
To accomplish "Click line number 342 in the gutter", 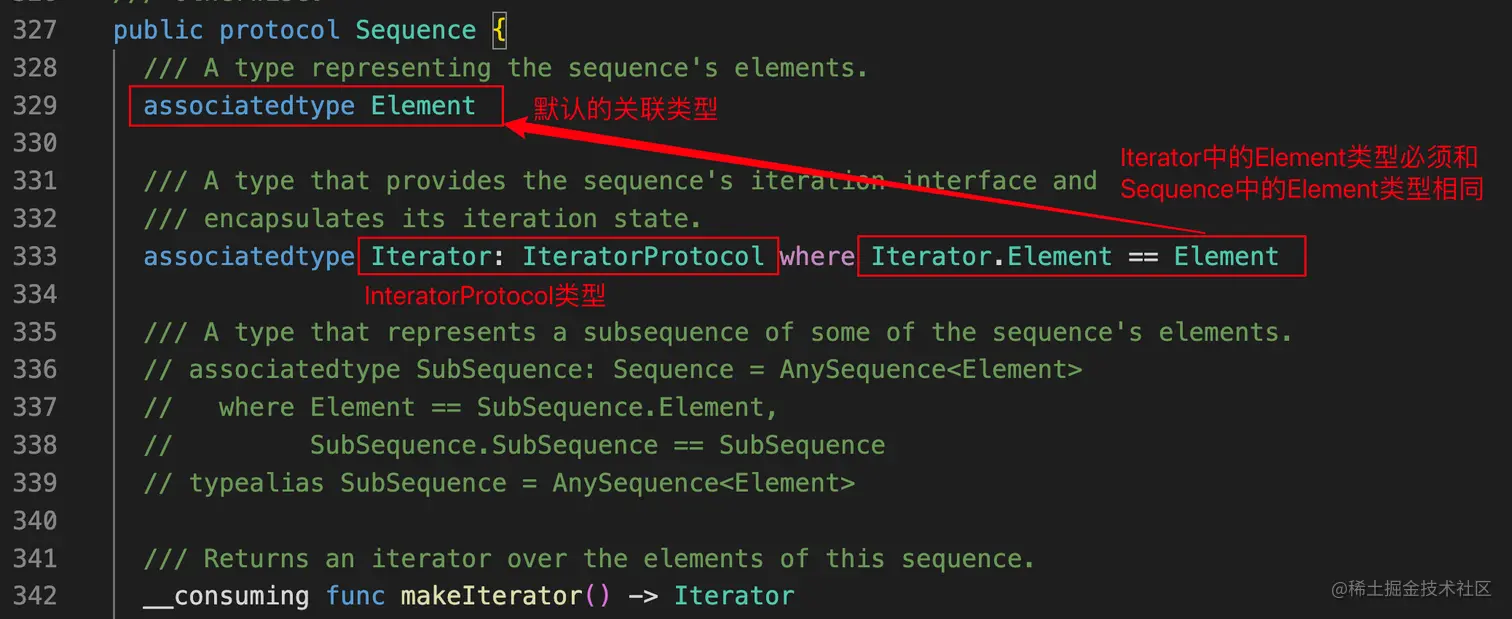I will [35, 596].
